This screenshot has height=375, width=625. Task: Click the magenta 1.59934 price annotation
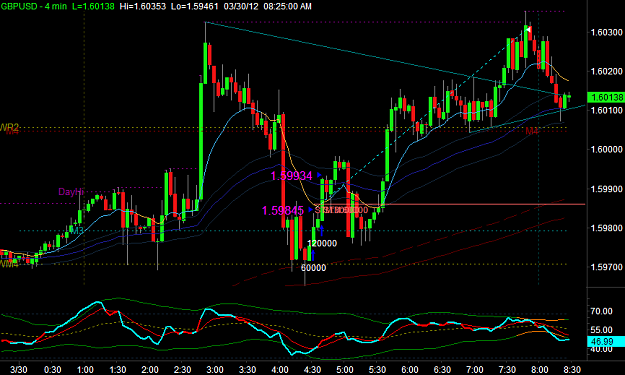point(291,176)
